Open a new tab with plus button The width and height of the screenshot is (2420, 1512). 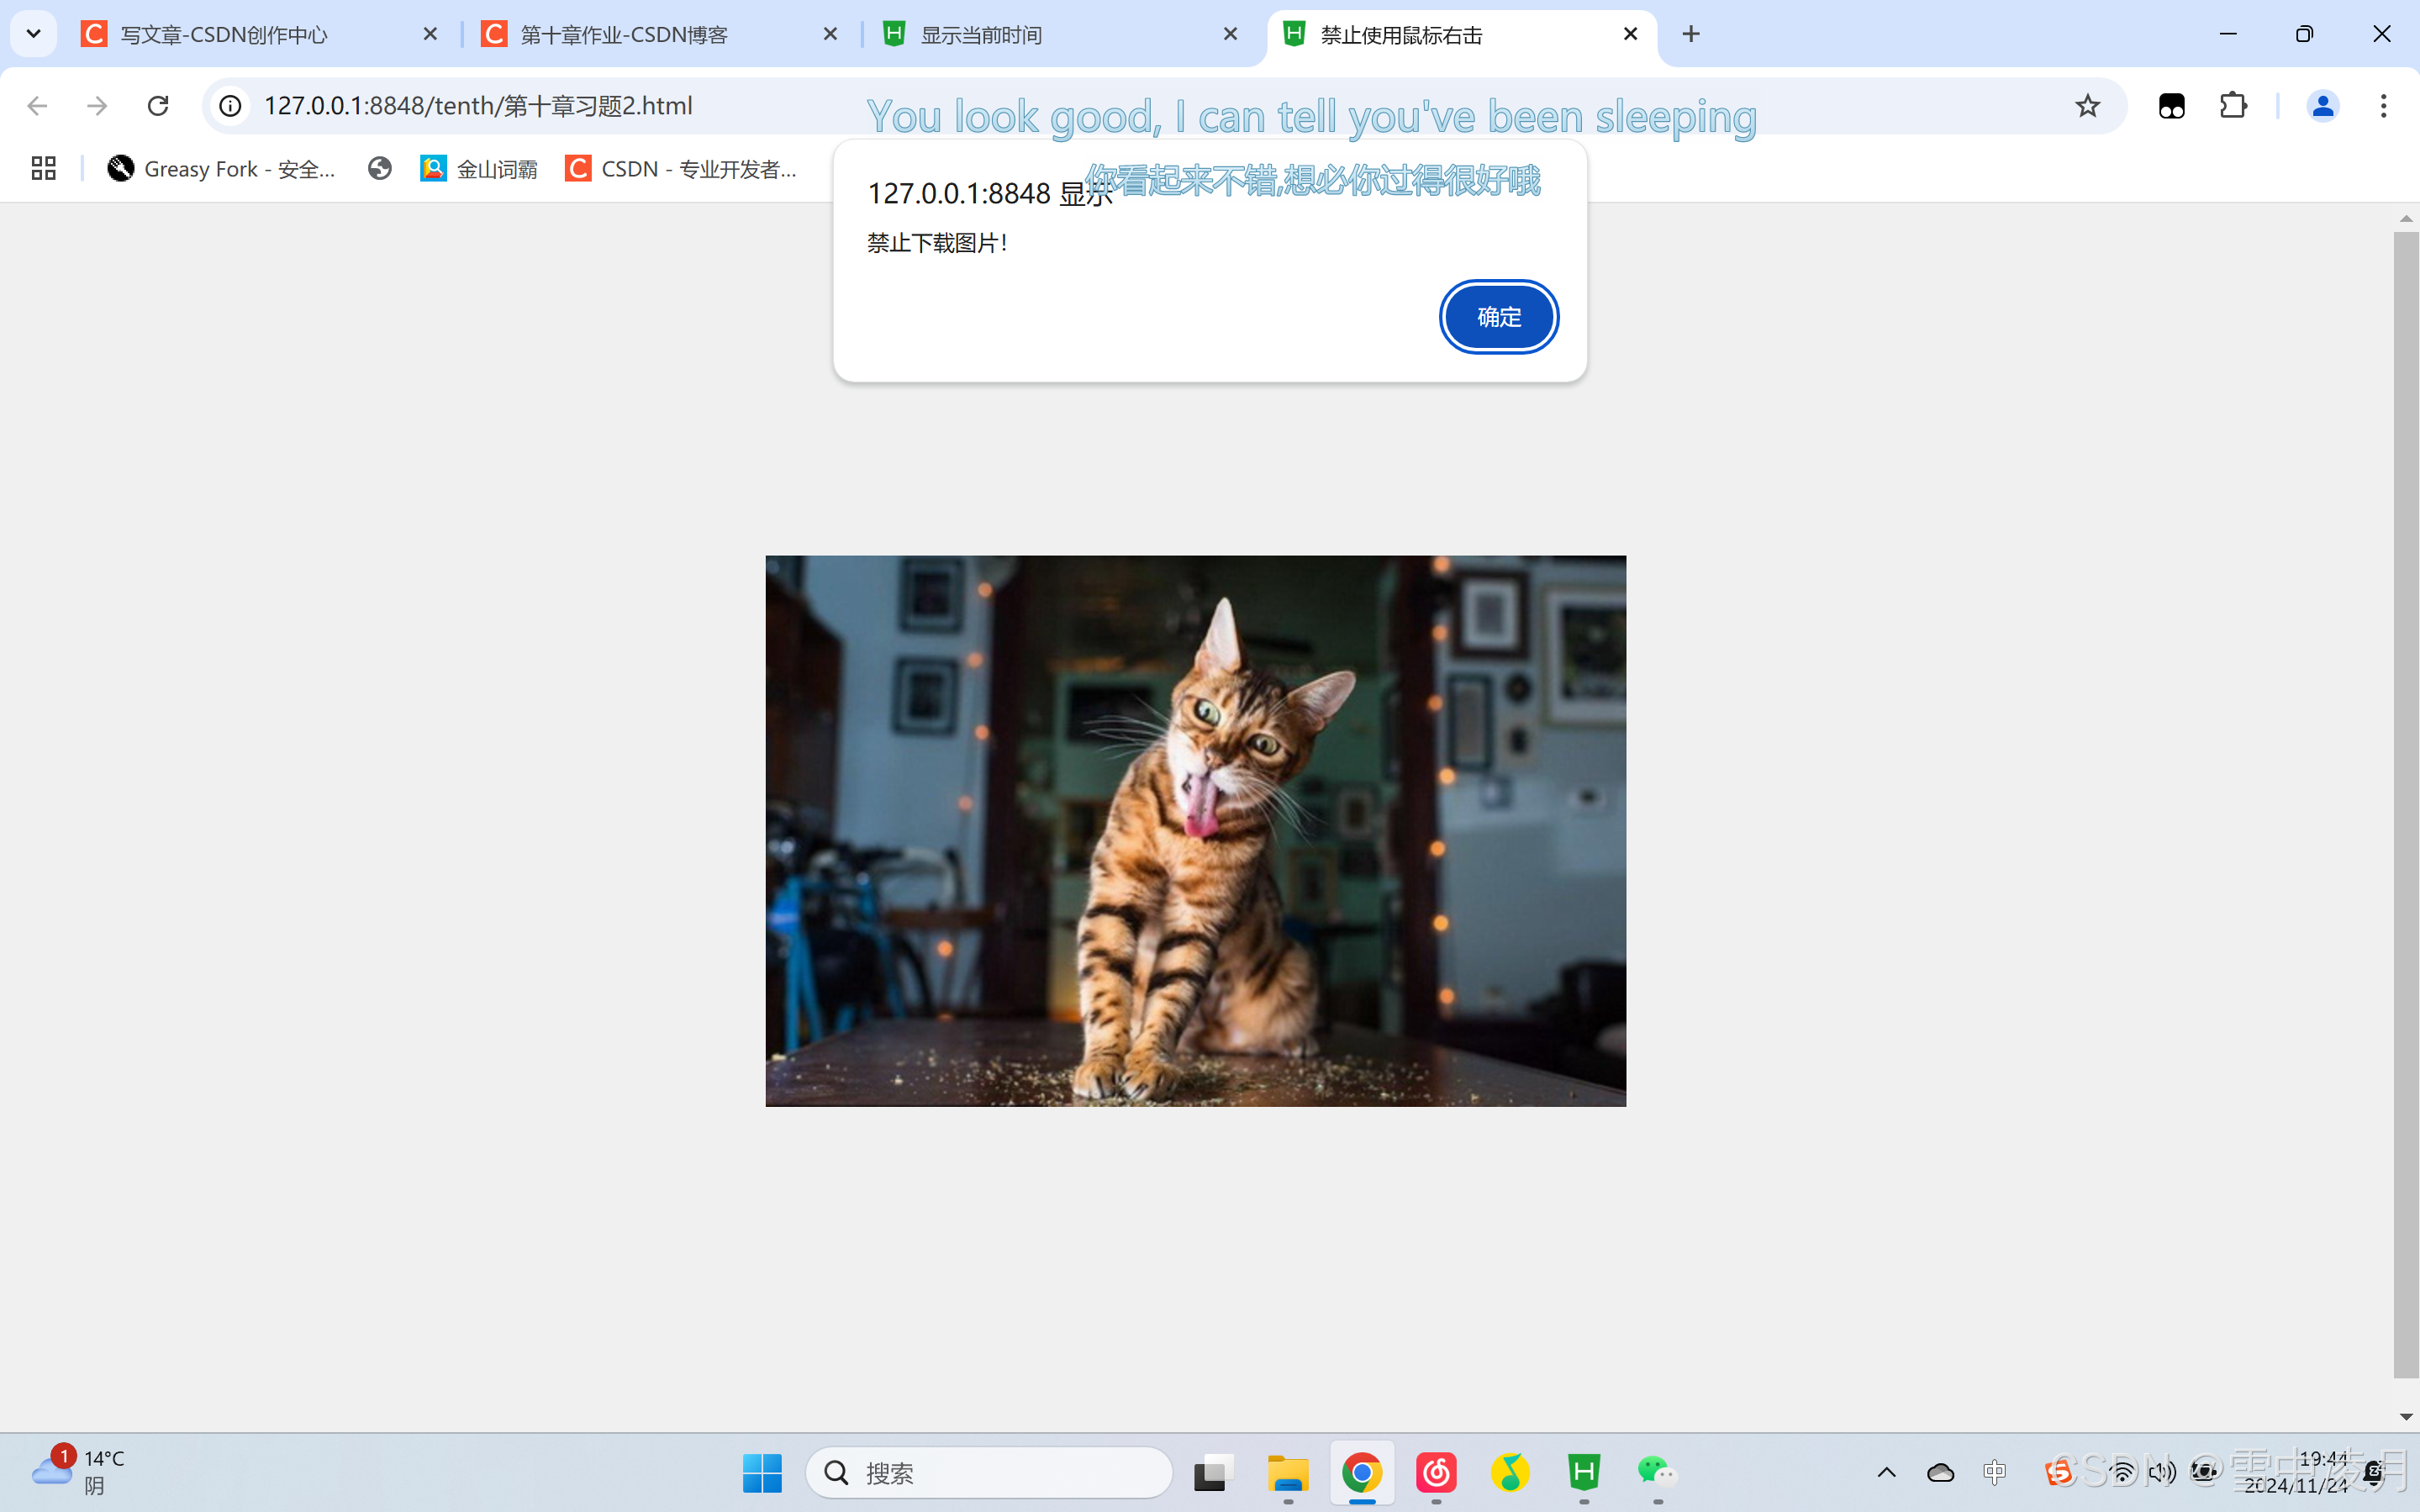point(1691,34)
